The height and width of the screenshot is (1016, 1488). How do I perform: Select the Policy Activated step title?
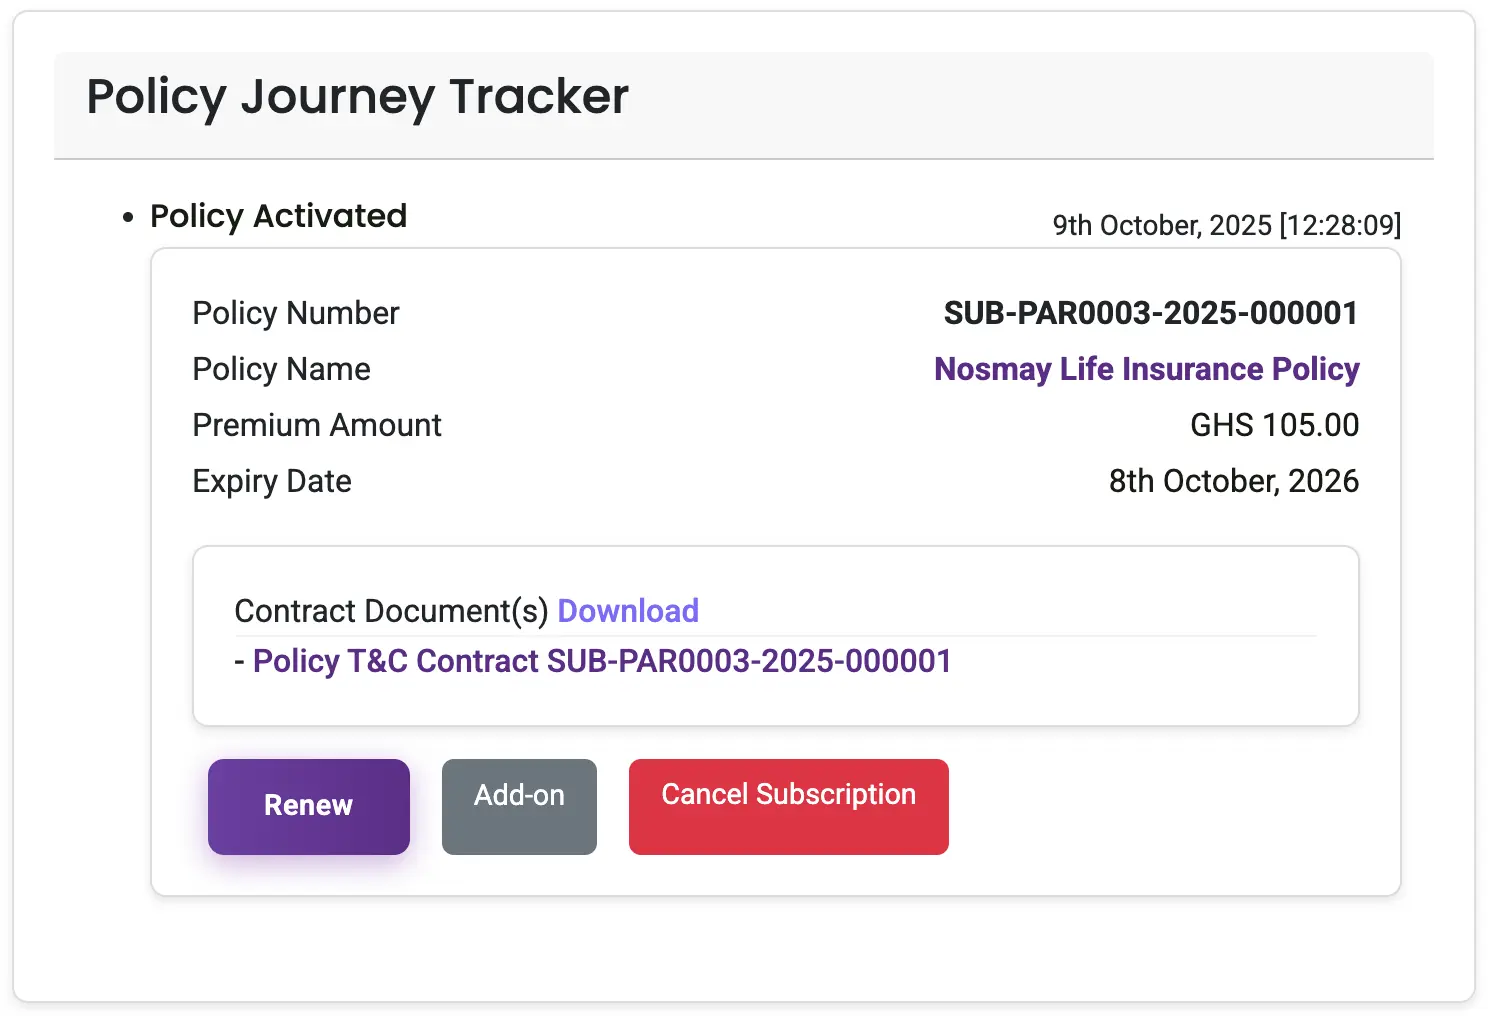pyautogui.click(x=278, y=216)
